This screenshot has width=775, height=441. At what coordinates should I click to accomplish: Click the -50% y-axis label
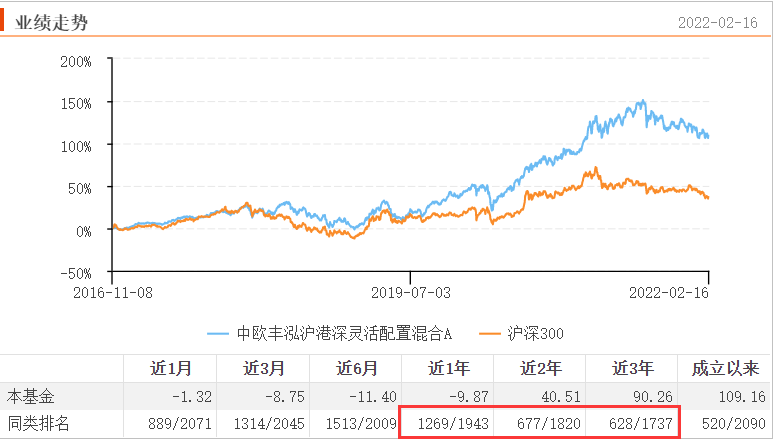pos(76,274)
